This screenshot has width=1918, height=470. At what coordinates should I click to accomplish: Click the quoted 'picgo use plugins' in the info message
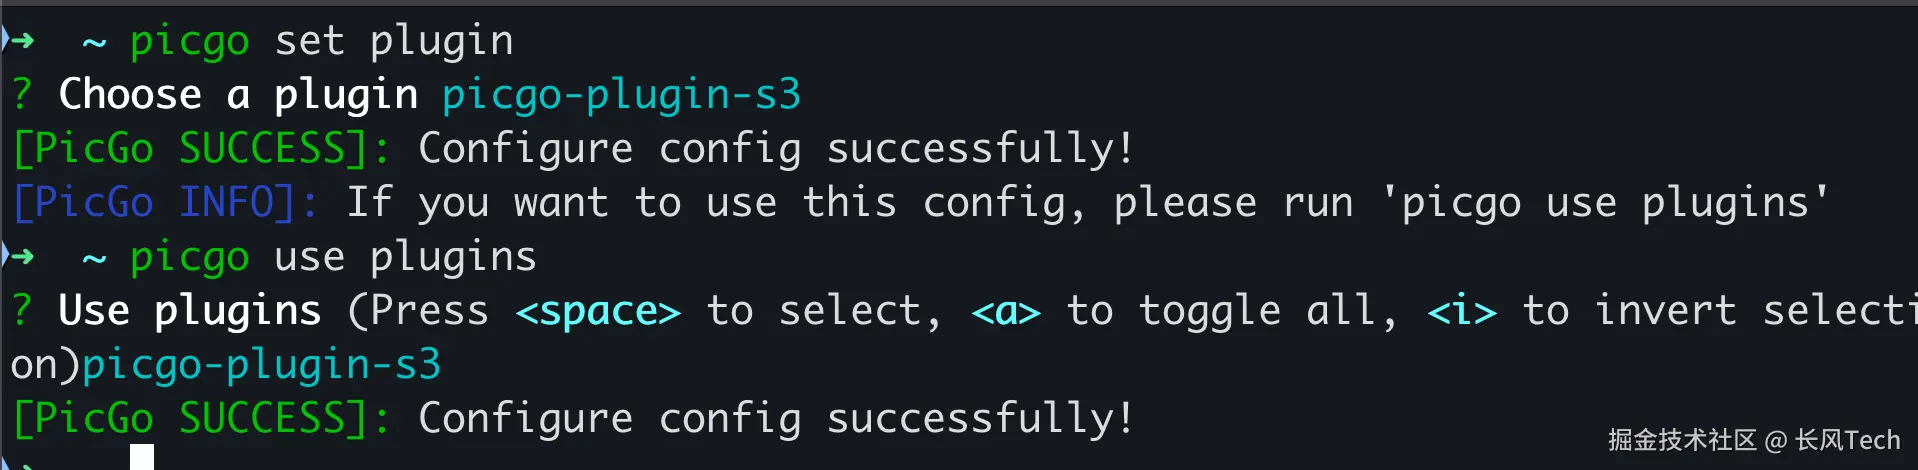[1605, 203]
